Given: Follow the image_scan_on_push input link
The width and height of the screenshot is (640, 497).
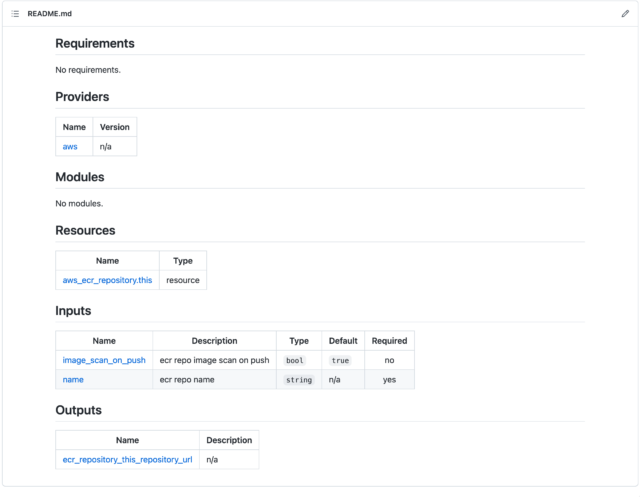Looking at the screenshot, I should pos(104,360).
